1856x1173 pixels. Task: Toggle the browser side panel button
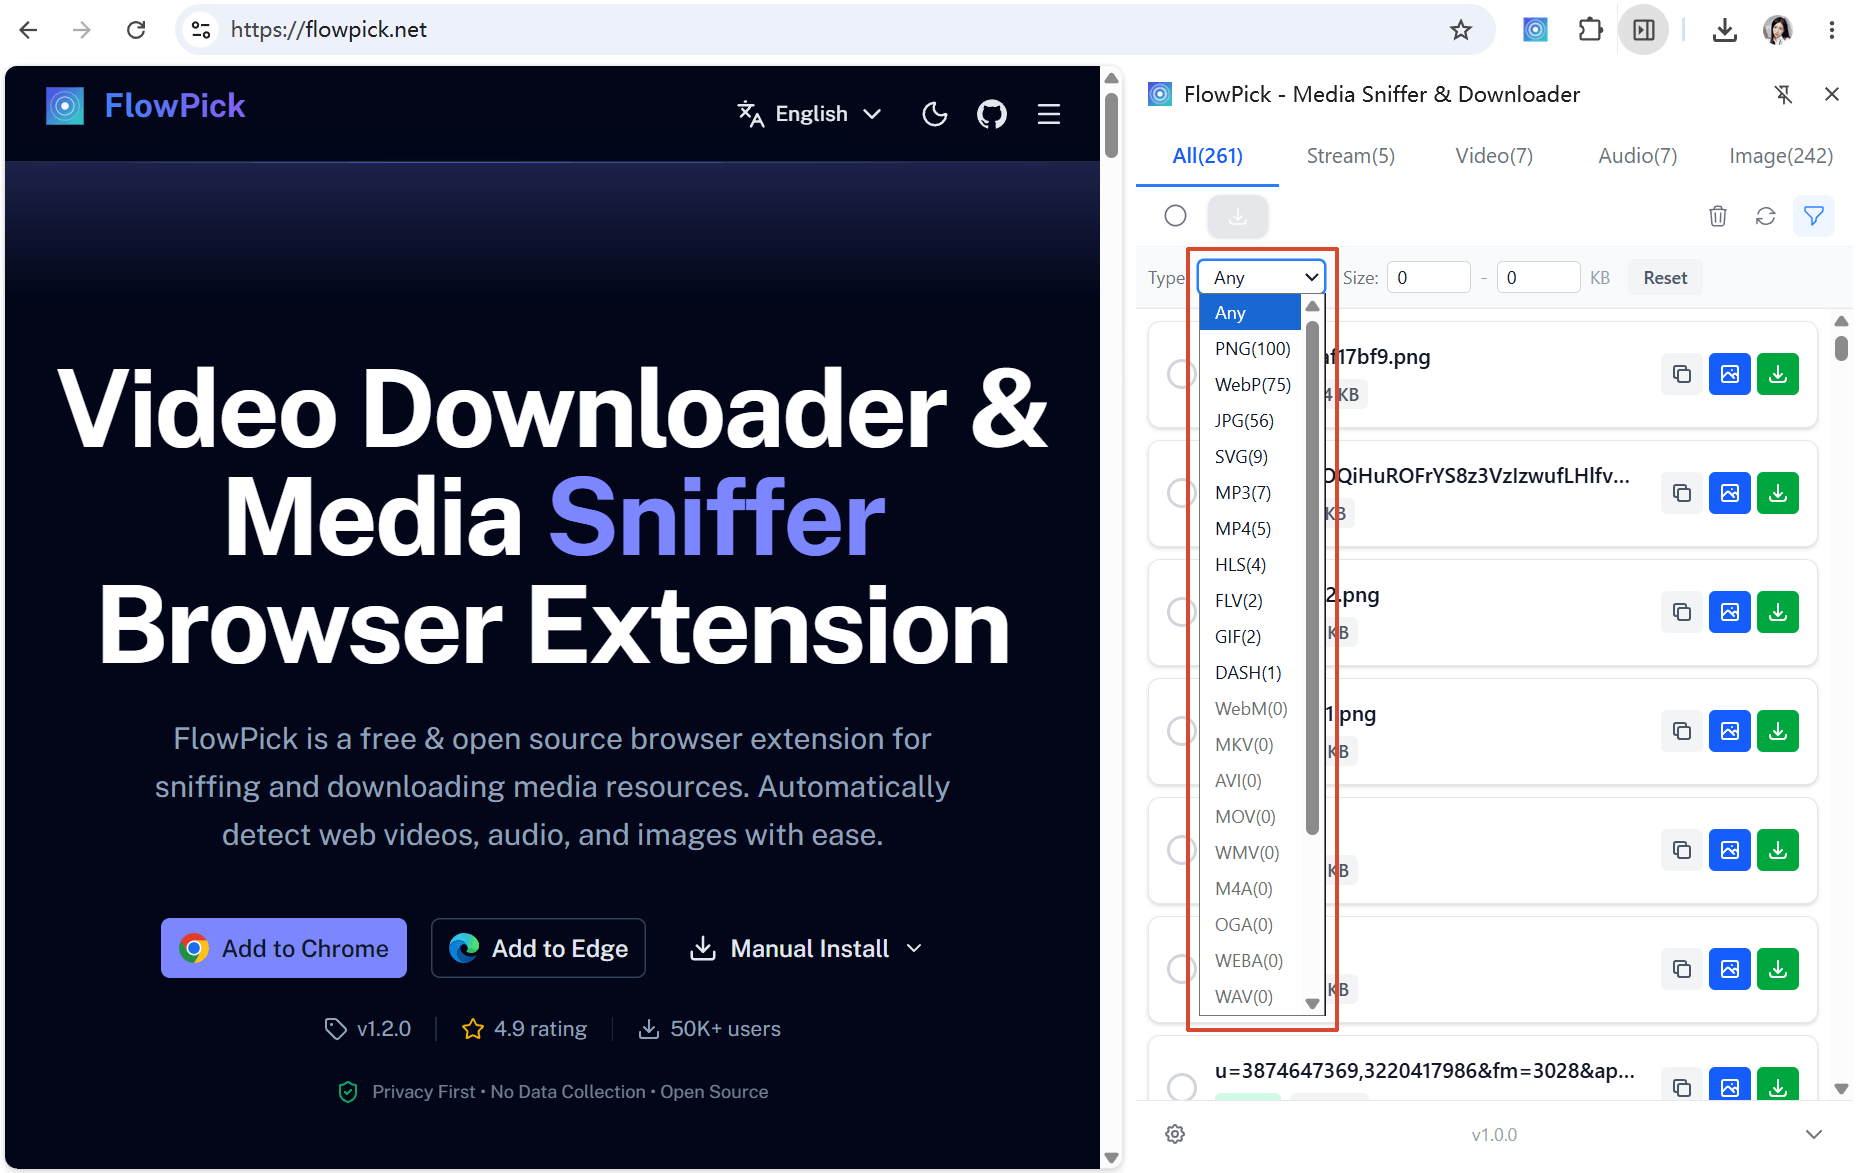pyautogui.click(x=1644, y=30)
